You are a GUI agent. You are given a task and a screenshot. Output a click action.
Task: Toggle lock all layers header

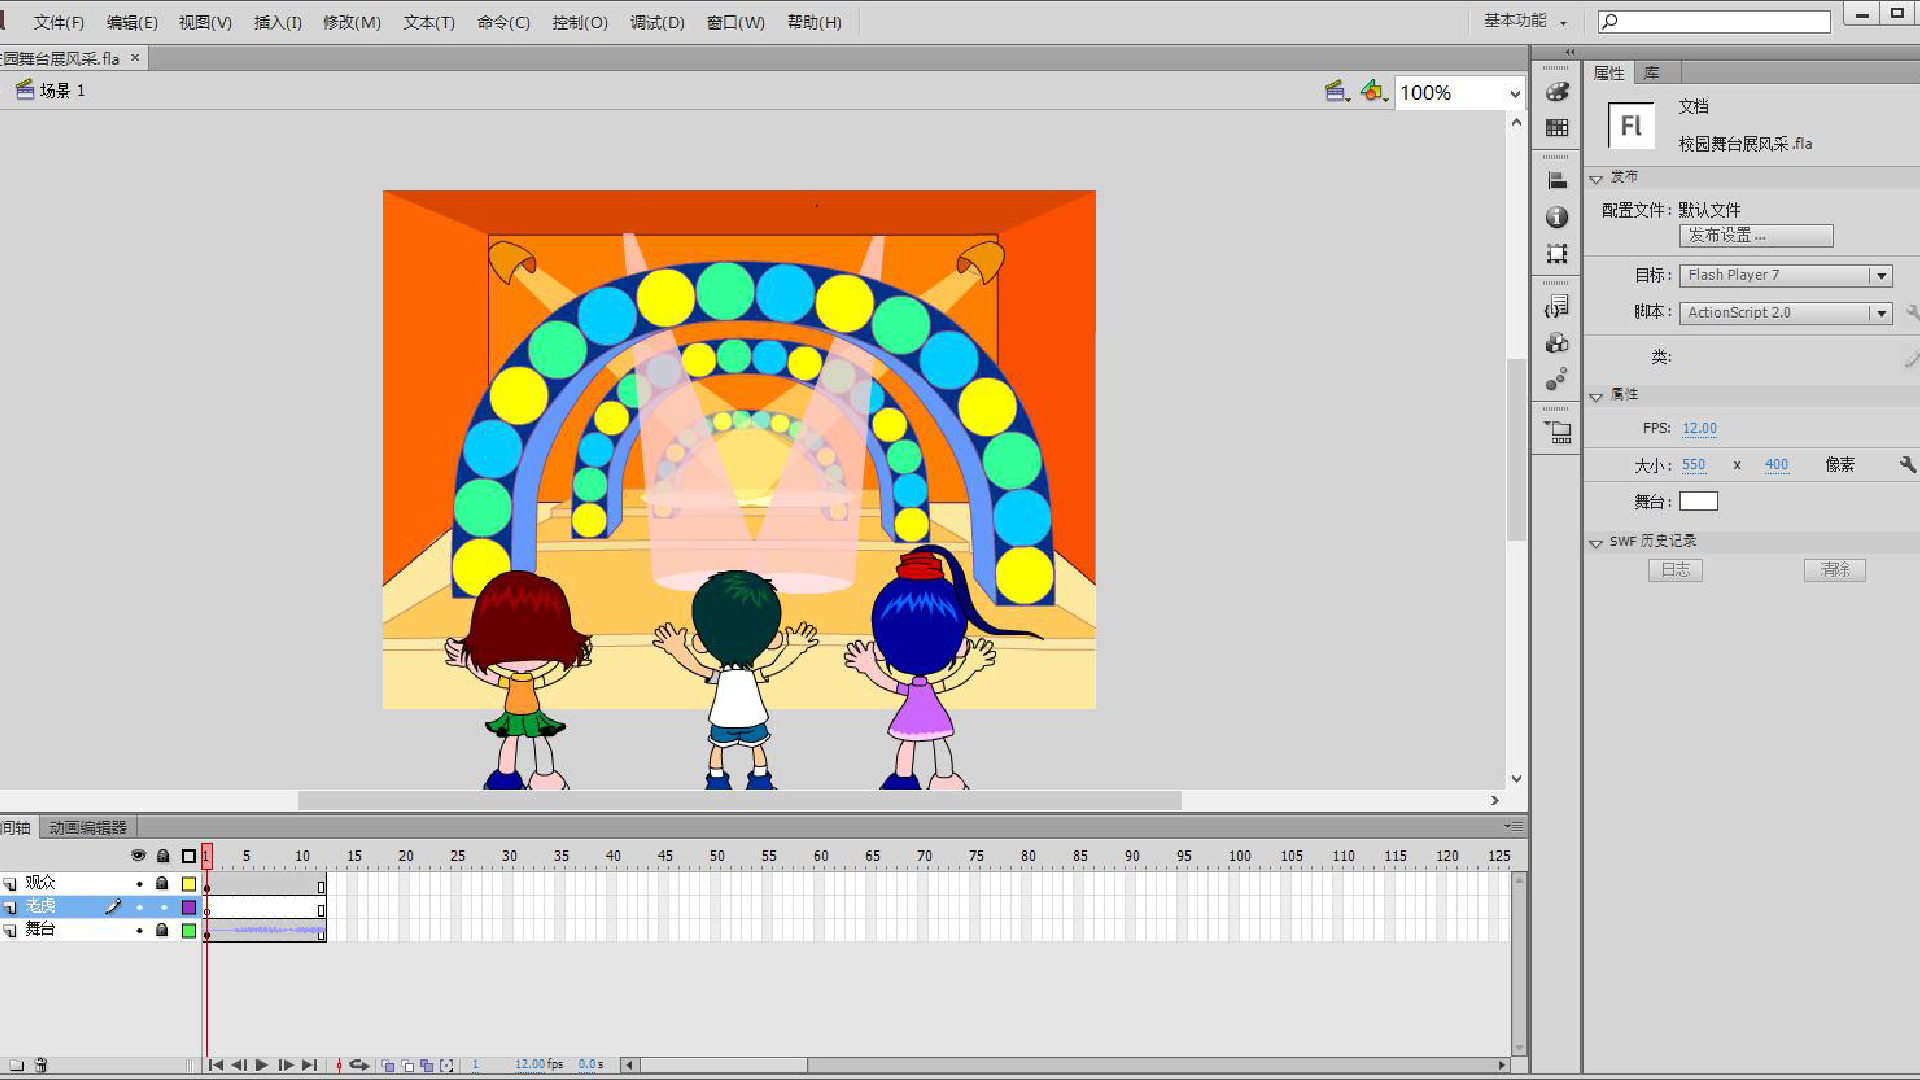coord(163,856)
